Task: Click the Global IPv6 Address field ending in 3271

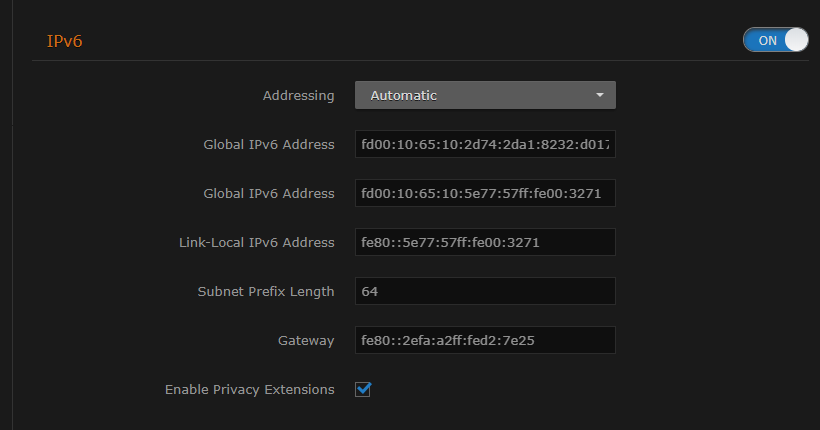Action: [x=485, y=193]
